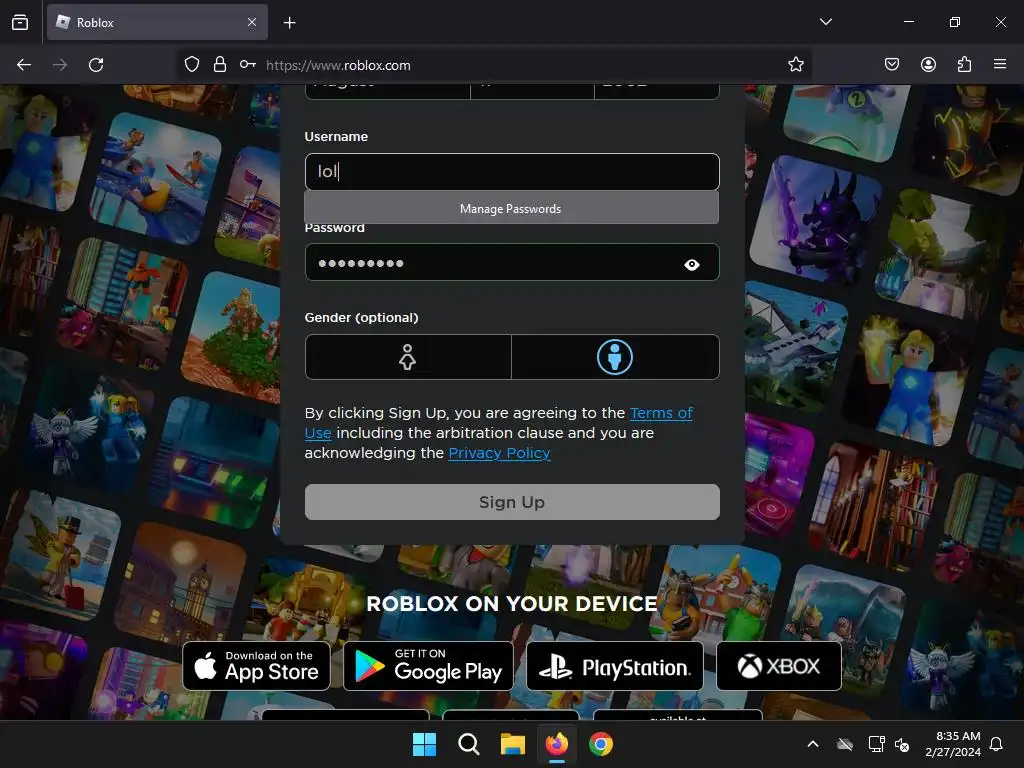
Task: Open Firefox application menu
Action: coord(1000,65)
